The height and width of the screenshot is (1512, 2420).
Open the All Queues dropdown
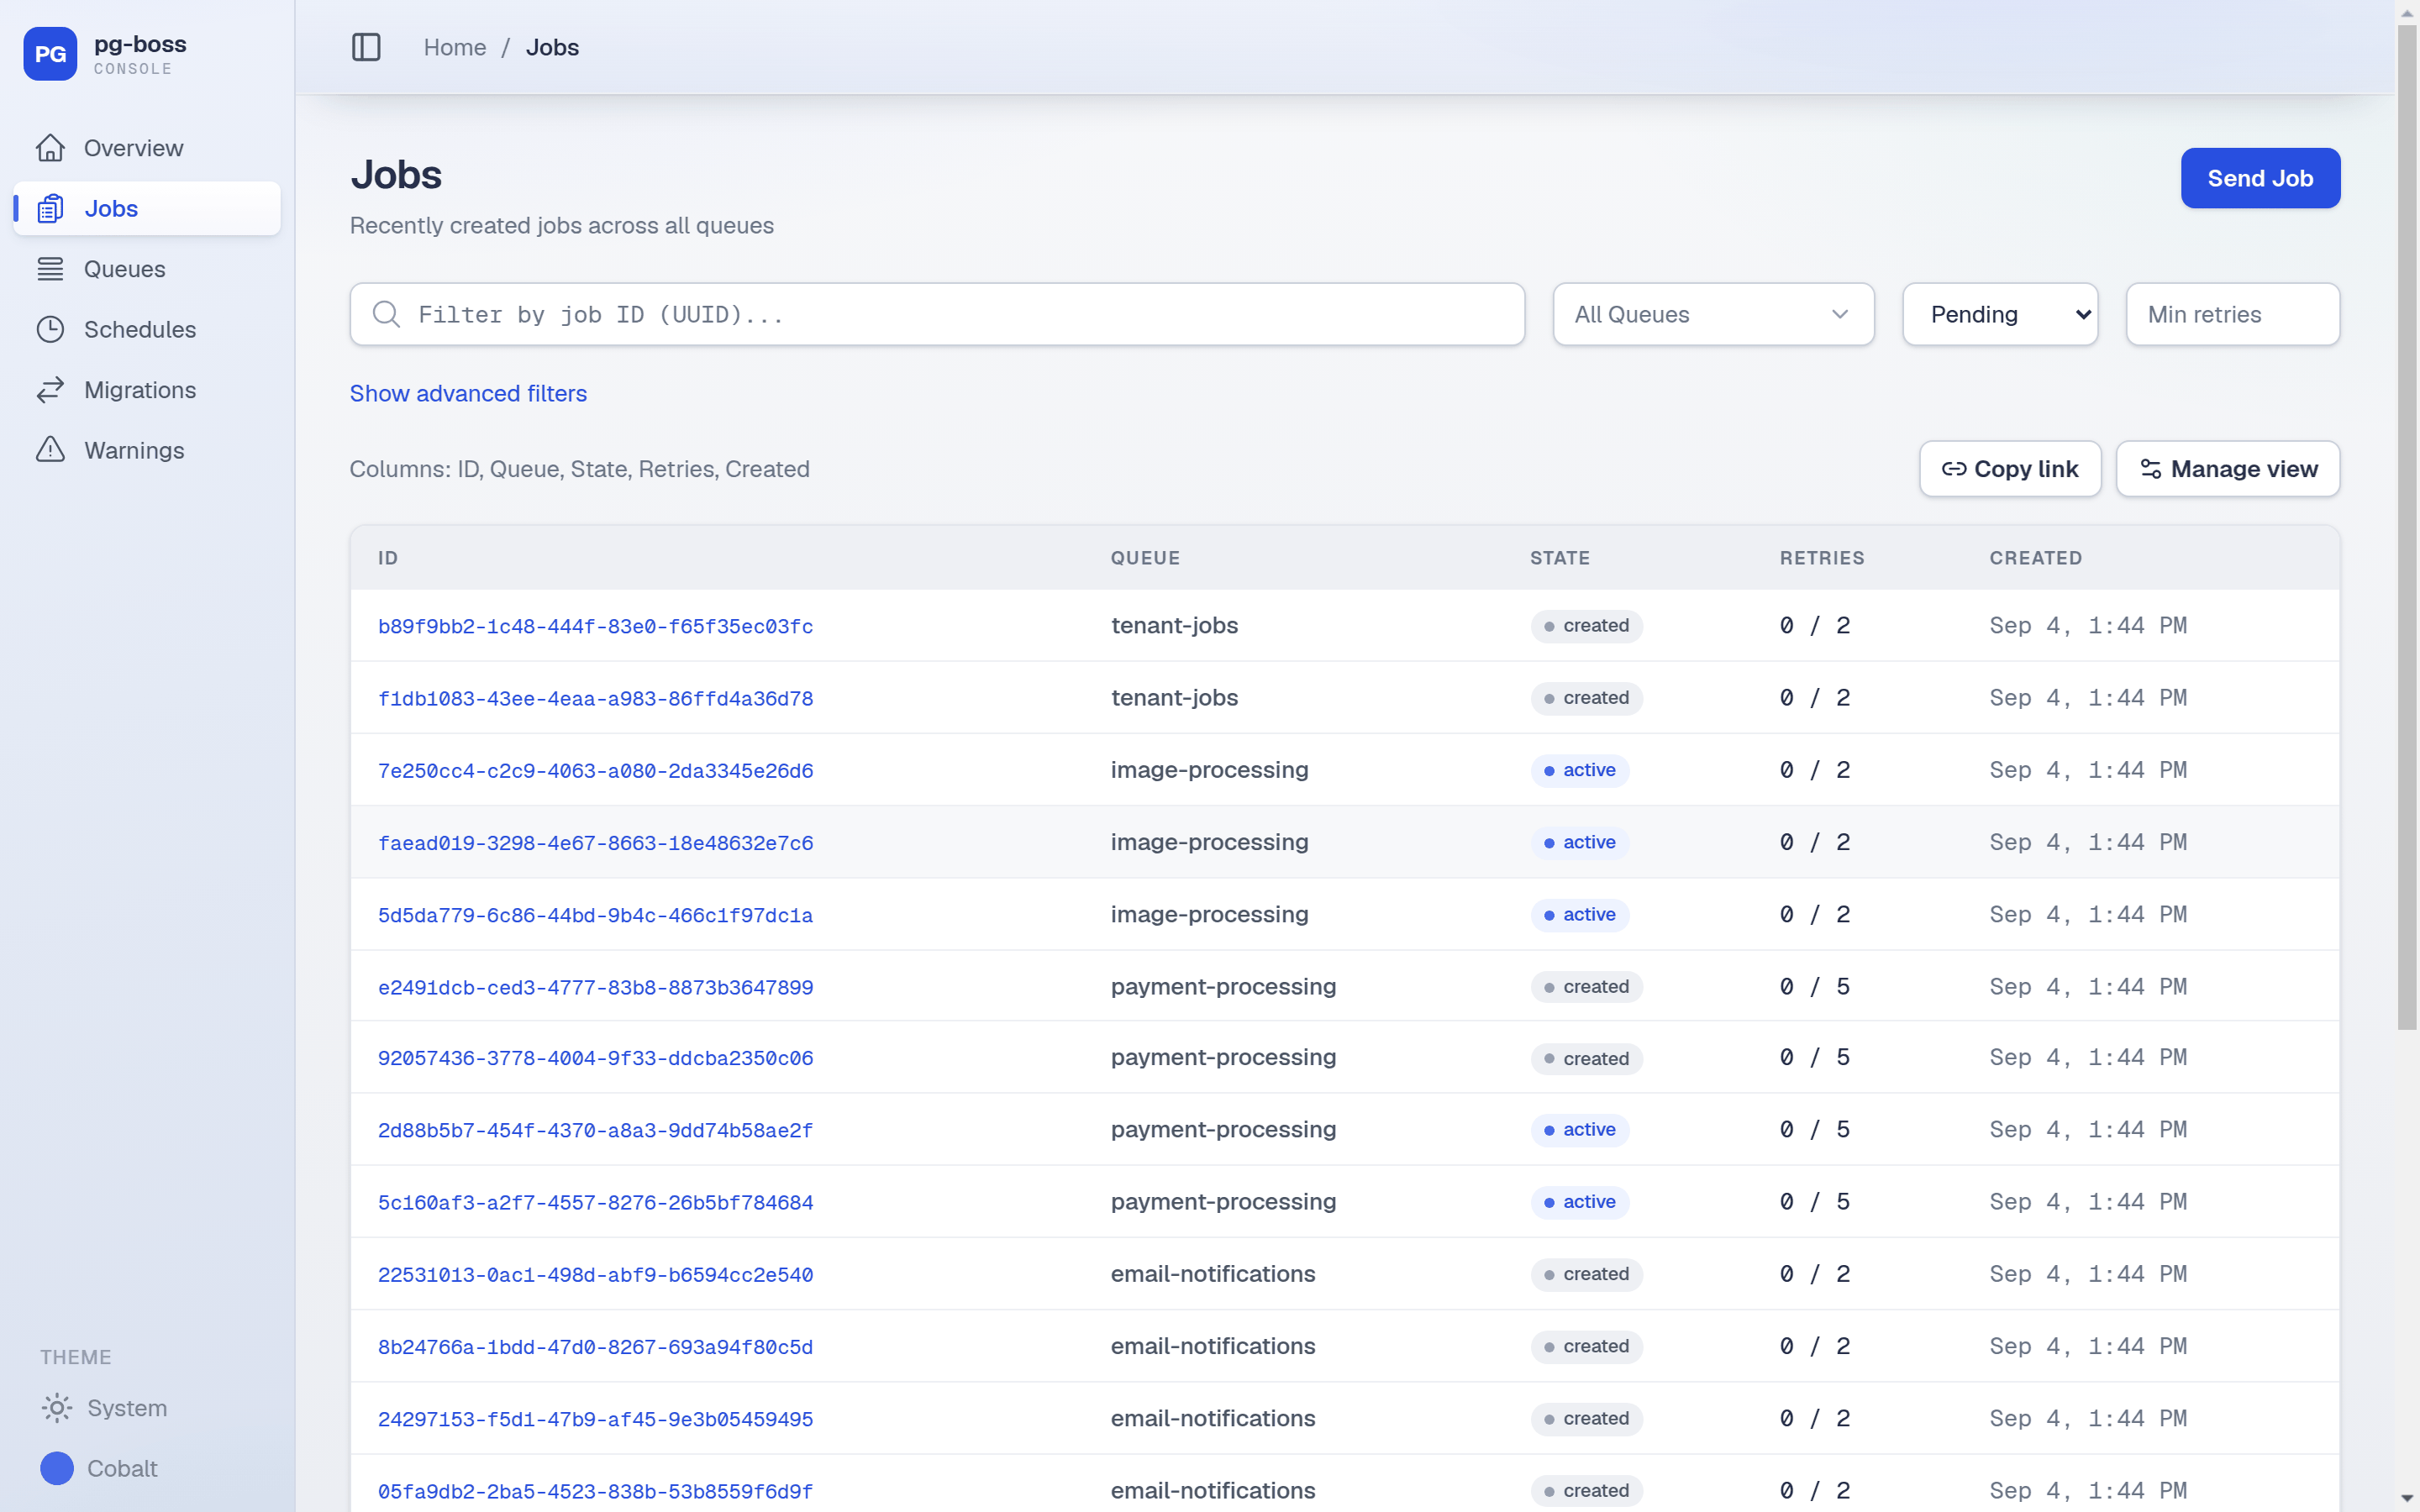[x=1713, y=314]
